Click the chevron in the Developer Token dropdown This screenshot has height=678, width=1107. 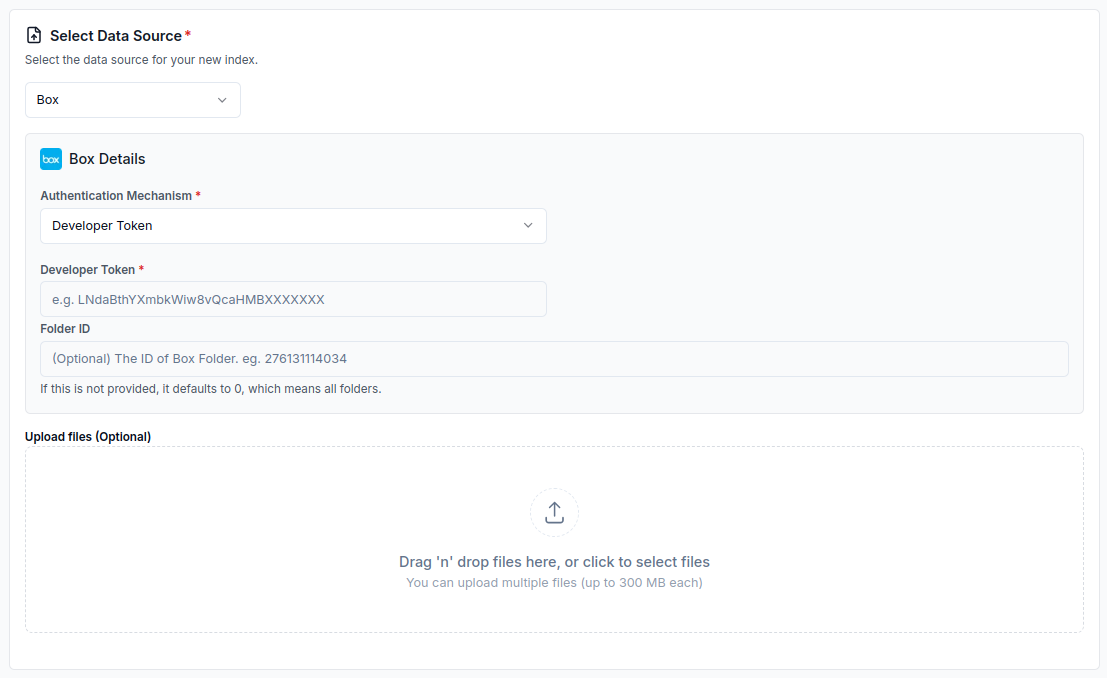pyautogui.click(x=528, y=226)
